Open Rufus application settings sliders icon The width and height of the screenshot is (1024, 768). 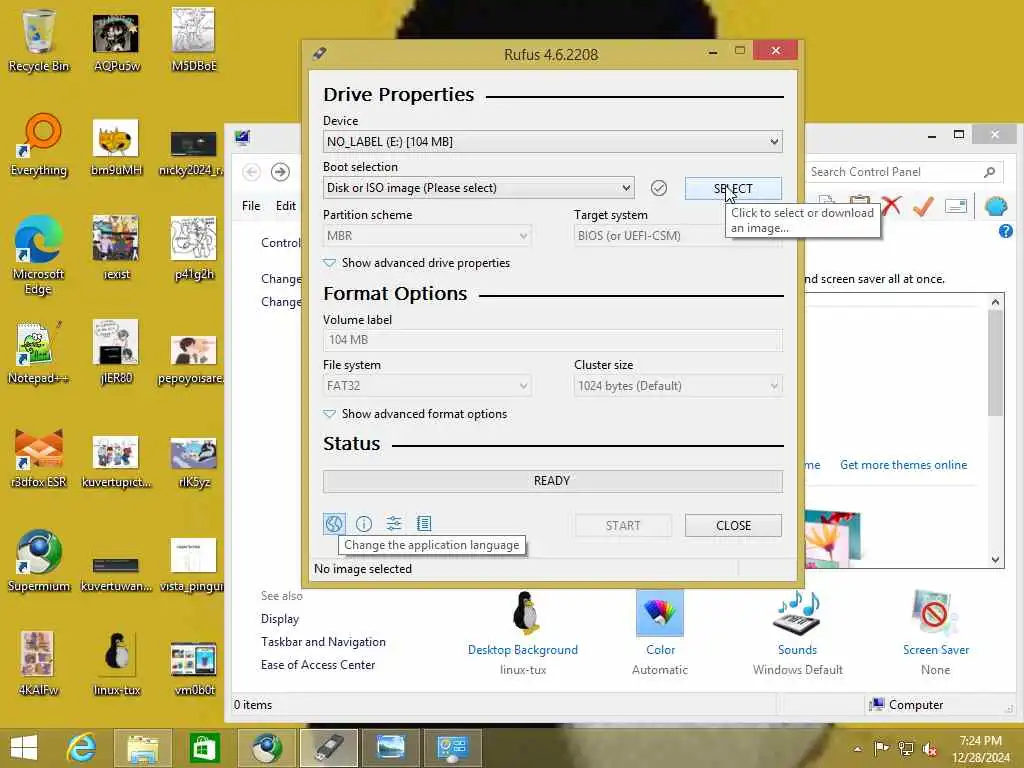point(394,523)
